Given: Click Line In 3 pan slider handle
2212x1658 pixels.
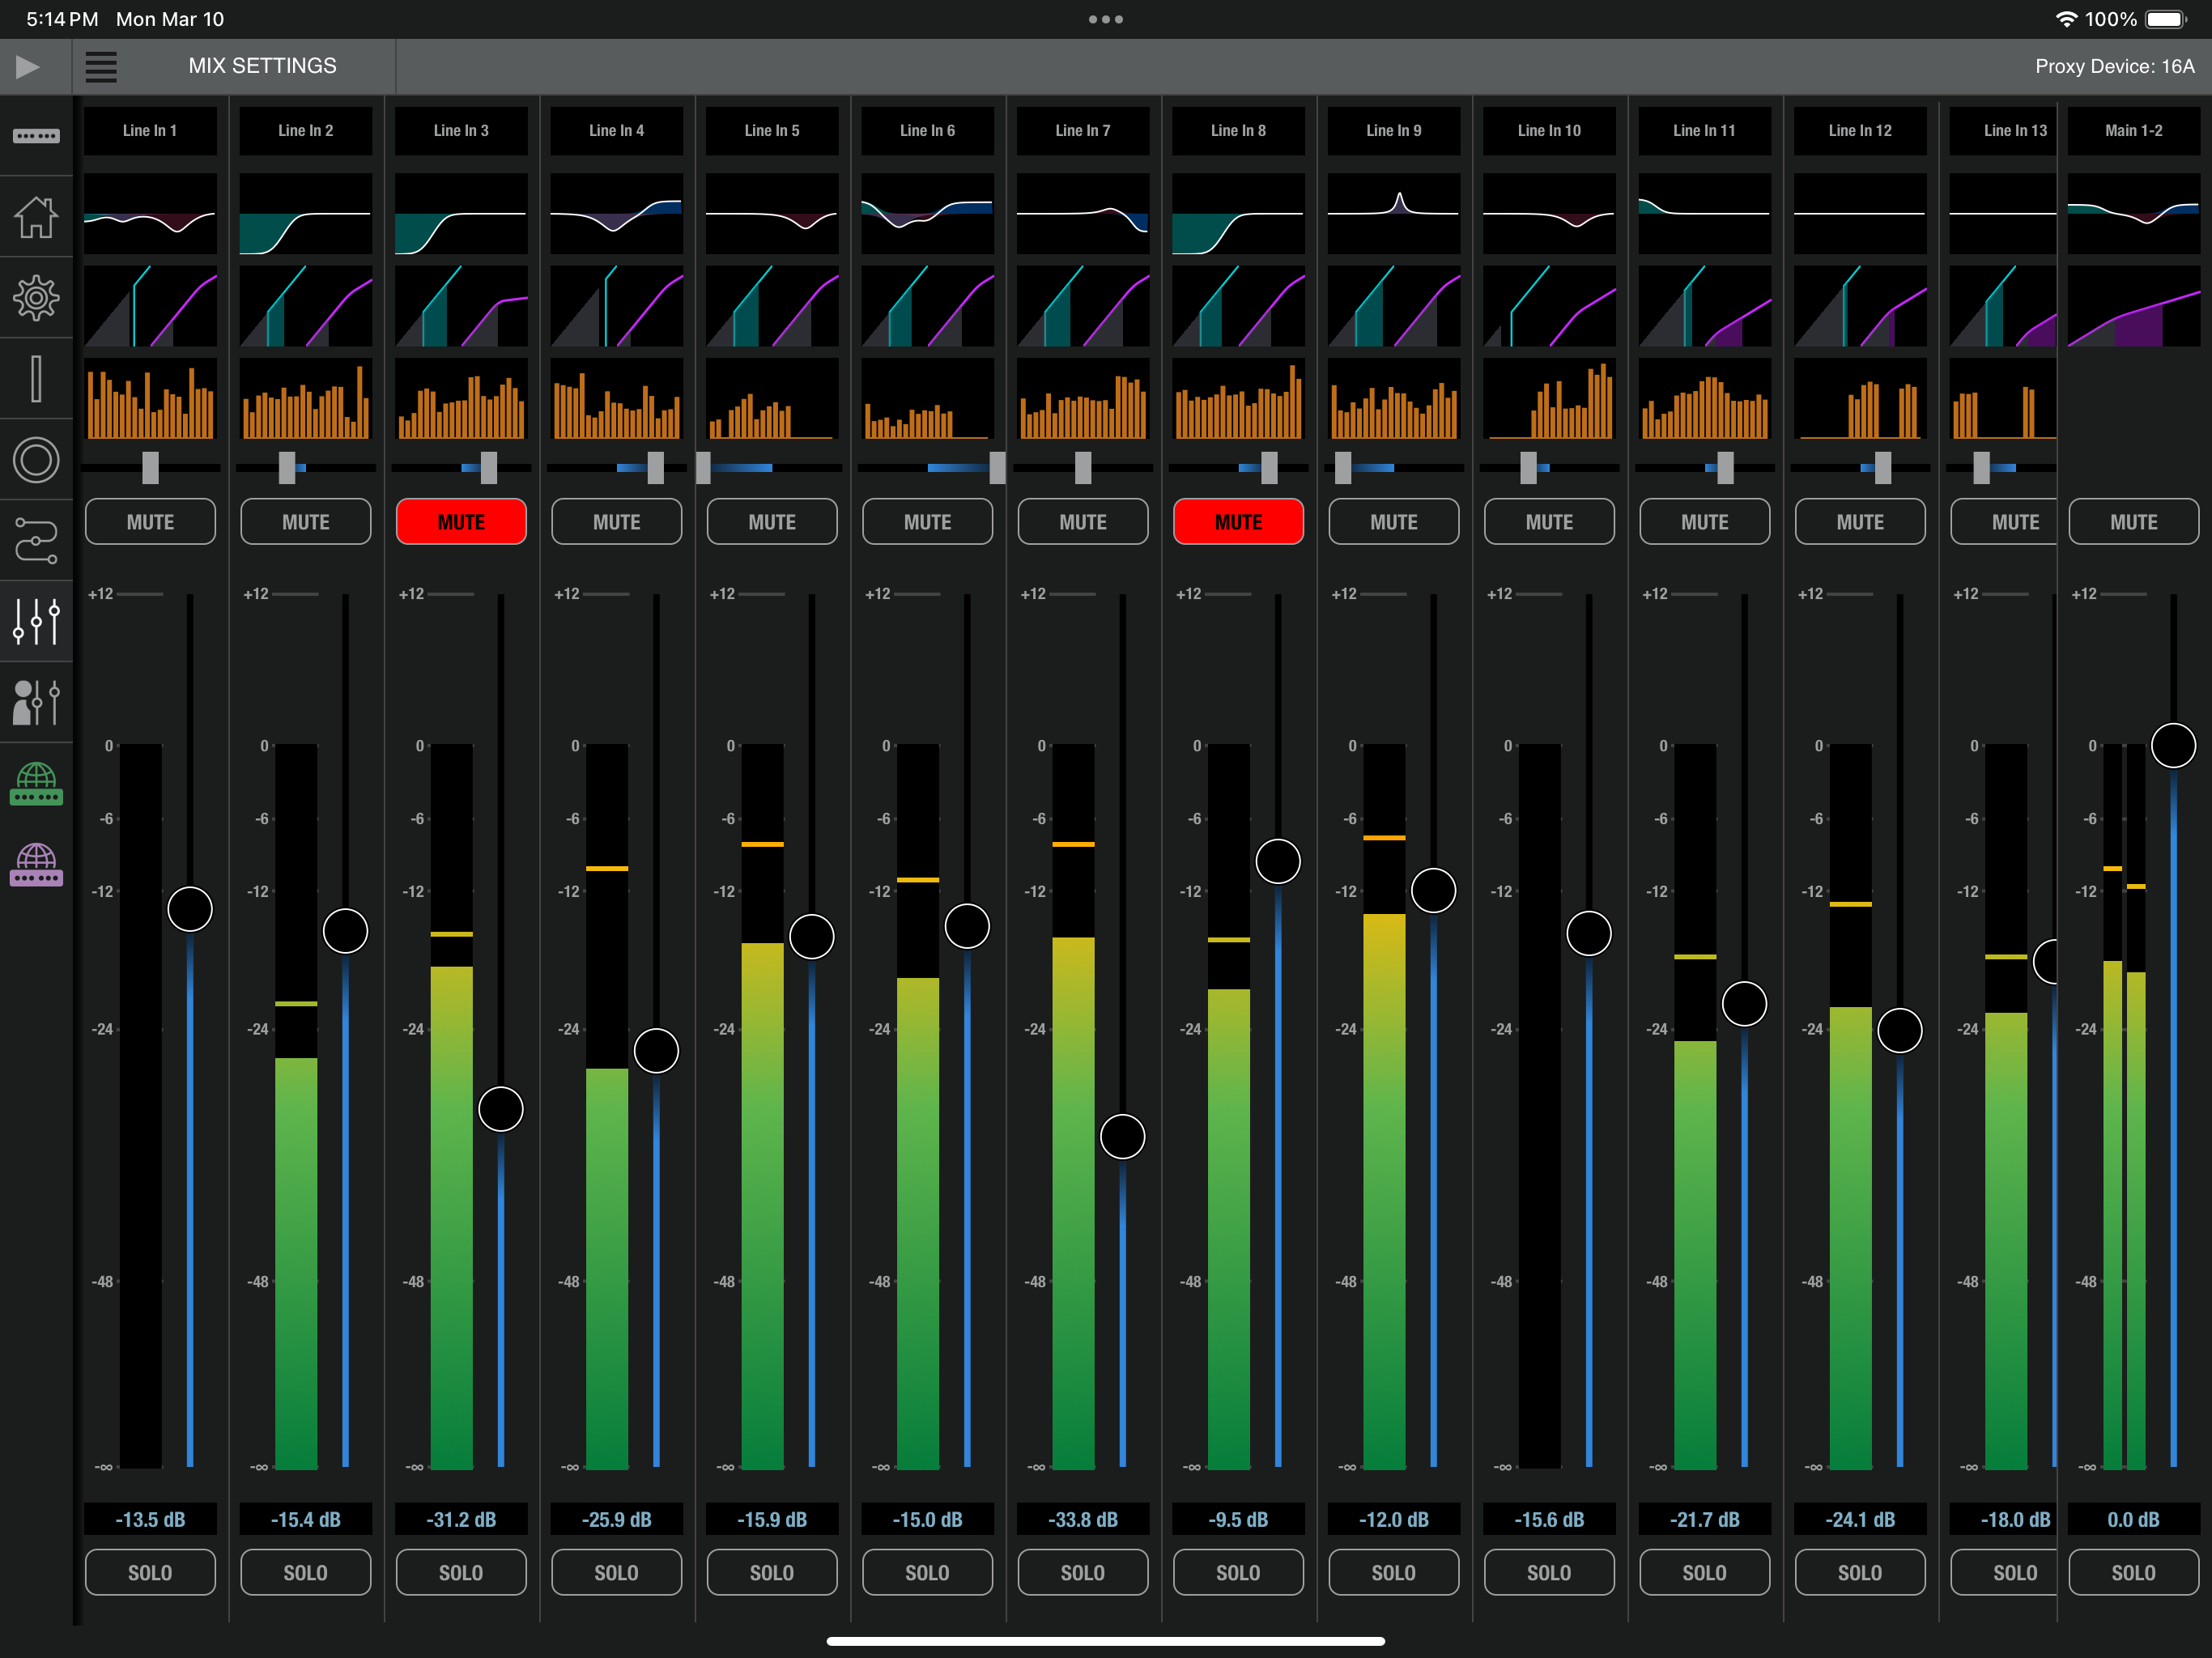Looking at the screenshot, I should 489,467.
